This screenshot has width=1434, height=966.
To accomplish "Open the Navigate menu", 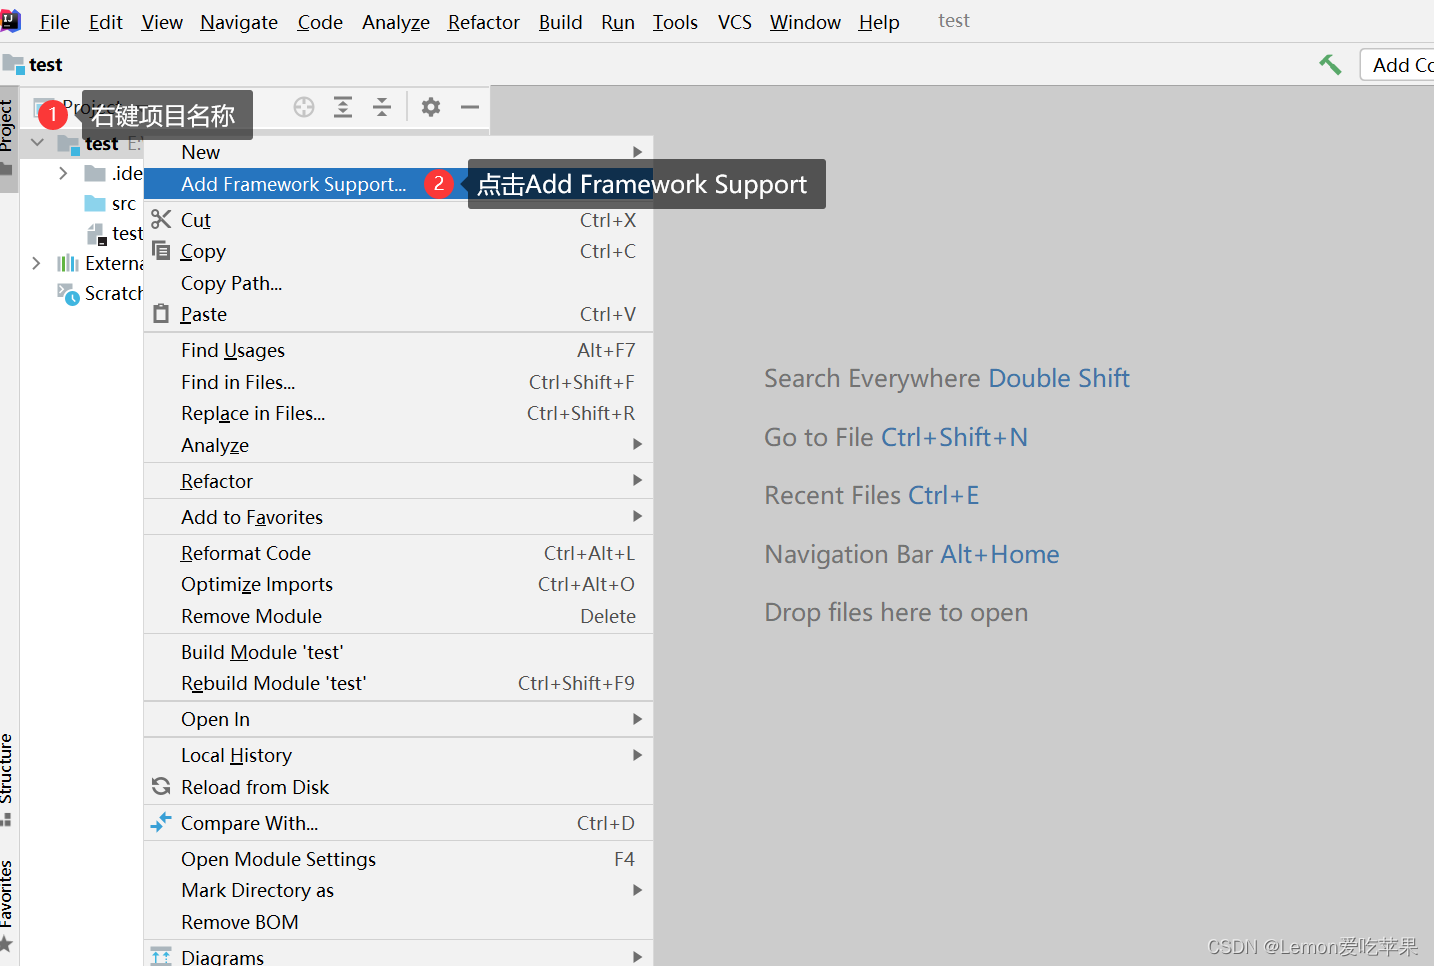I will pyautogui.click(x=239, y=22).
